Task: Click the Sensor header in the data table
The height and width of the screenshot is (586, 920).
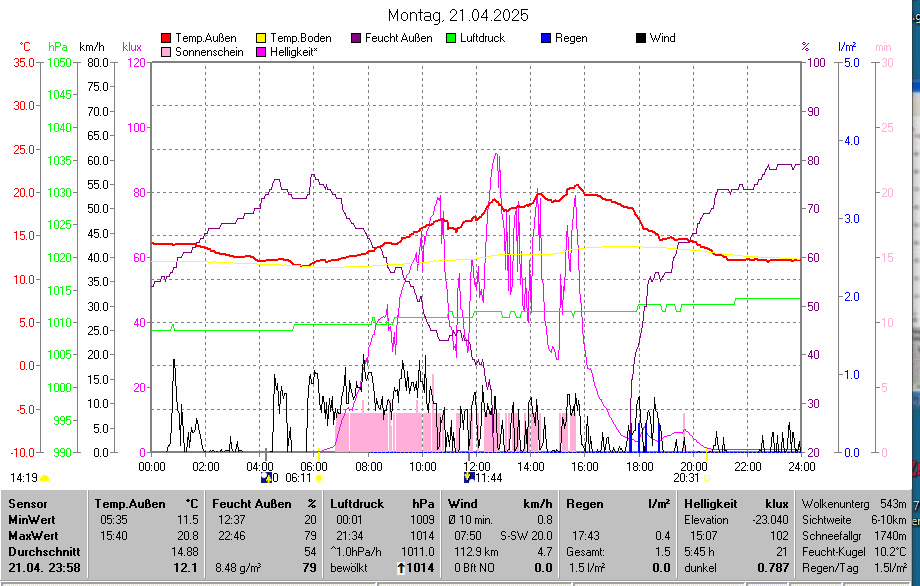Action: tap(28, 504)
